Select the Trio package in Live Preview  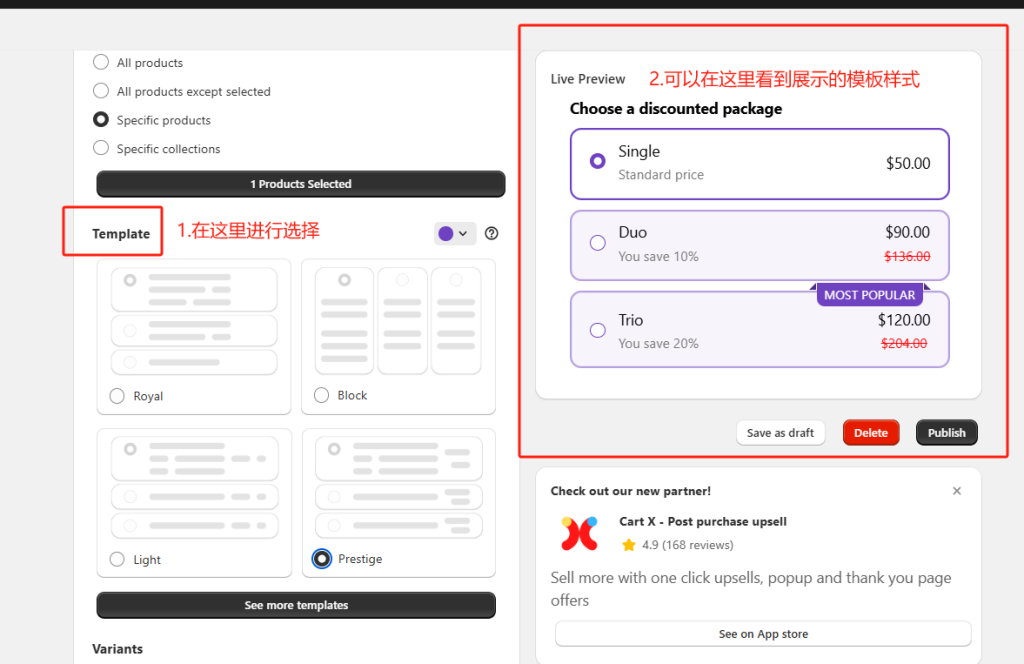pos(598,330)
